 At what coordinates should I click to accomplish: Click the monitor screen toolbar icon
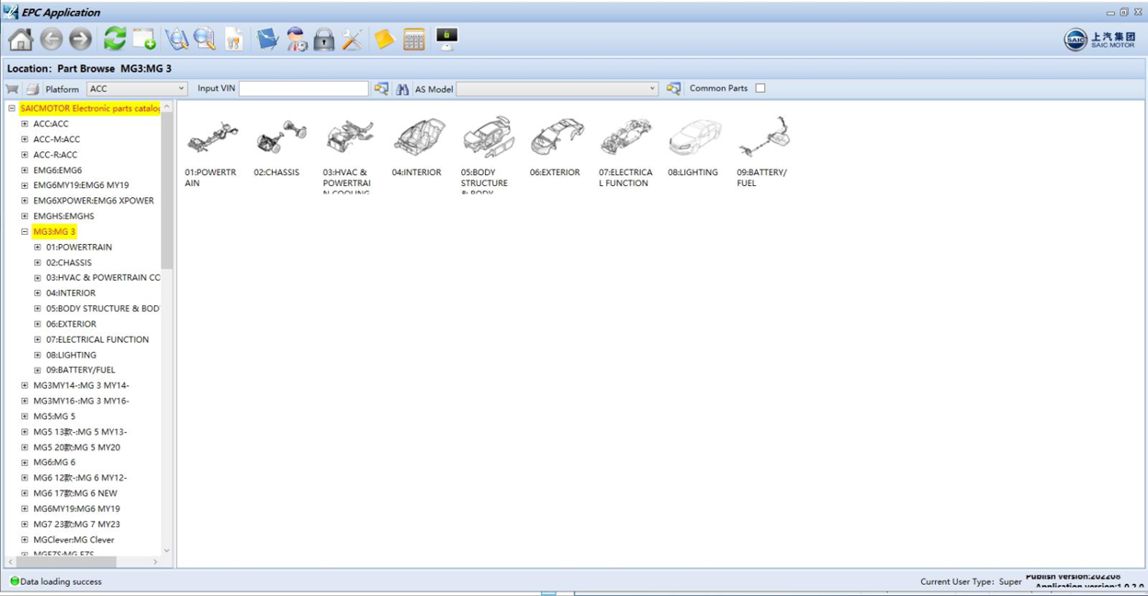point(447,38)
